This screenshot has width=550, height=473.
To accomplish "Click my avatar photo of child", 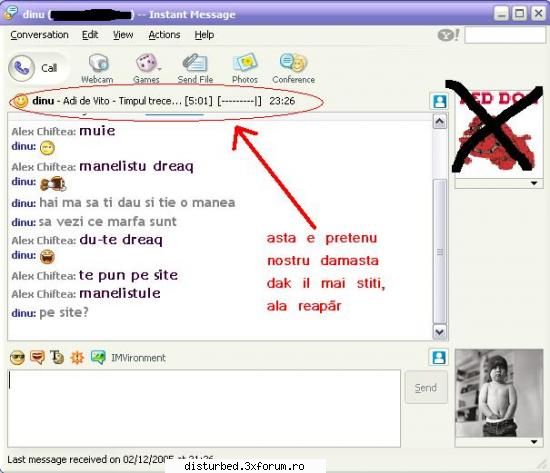I will 499,393.
